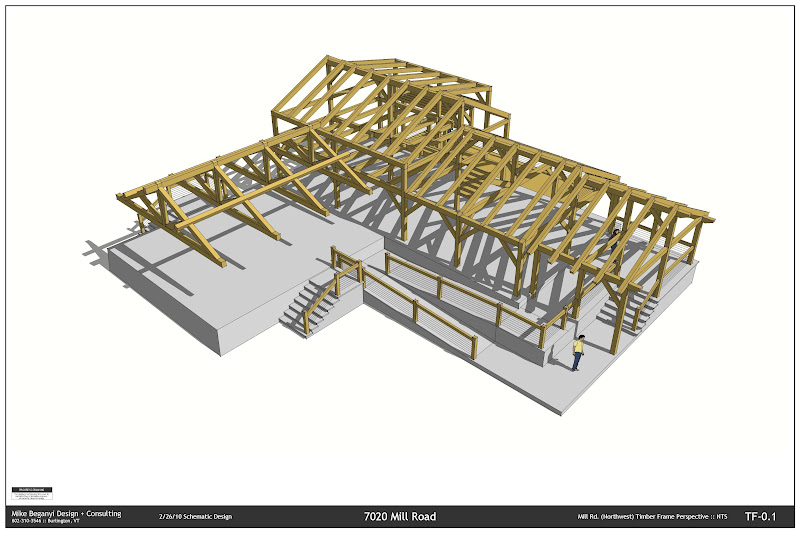Click the "7020 Mill Road" project title
The image size is (800, 533).
400,516
